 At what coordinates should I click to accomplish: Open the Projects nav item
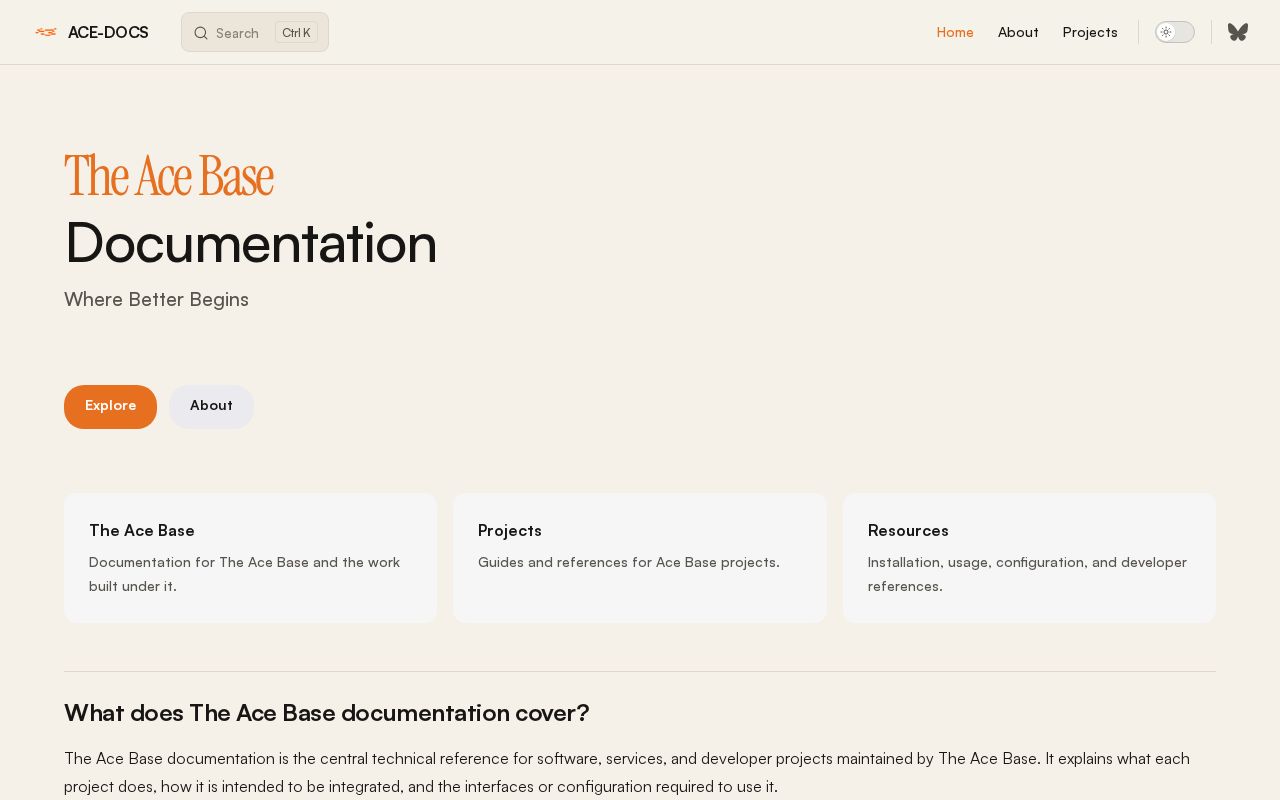[1090, 32]
